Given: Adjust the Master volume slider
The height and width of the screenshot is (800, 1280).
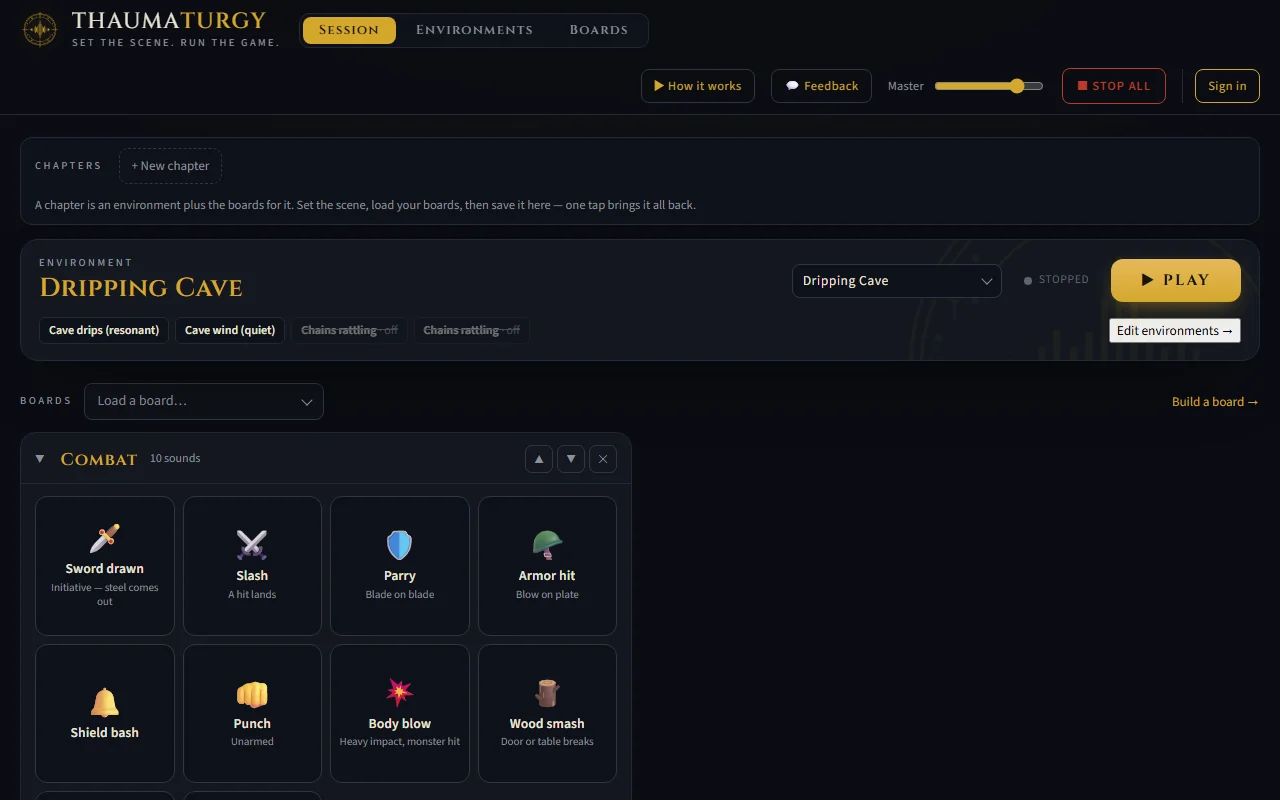Looking at the screenshot, I should pos(989,86).
